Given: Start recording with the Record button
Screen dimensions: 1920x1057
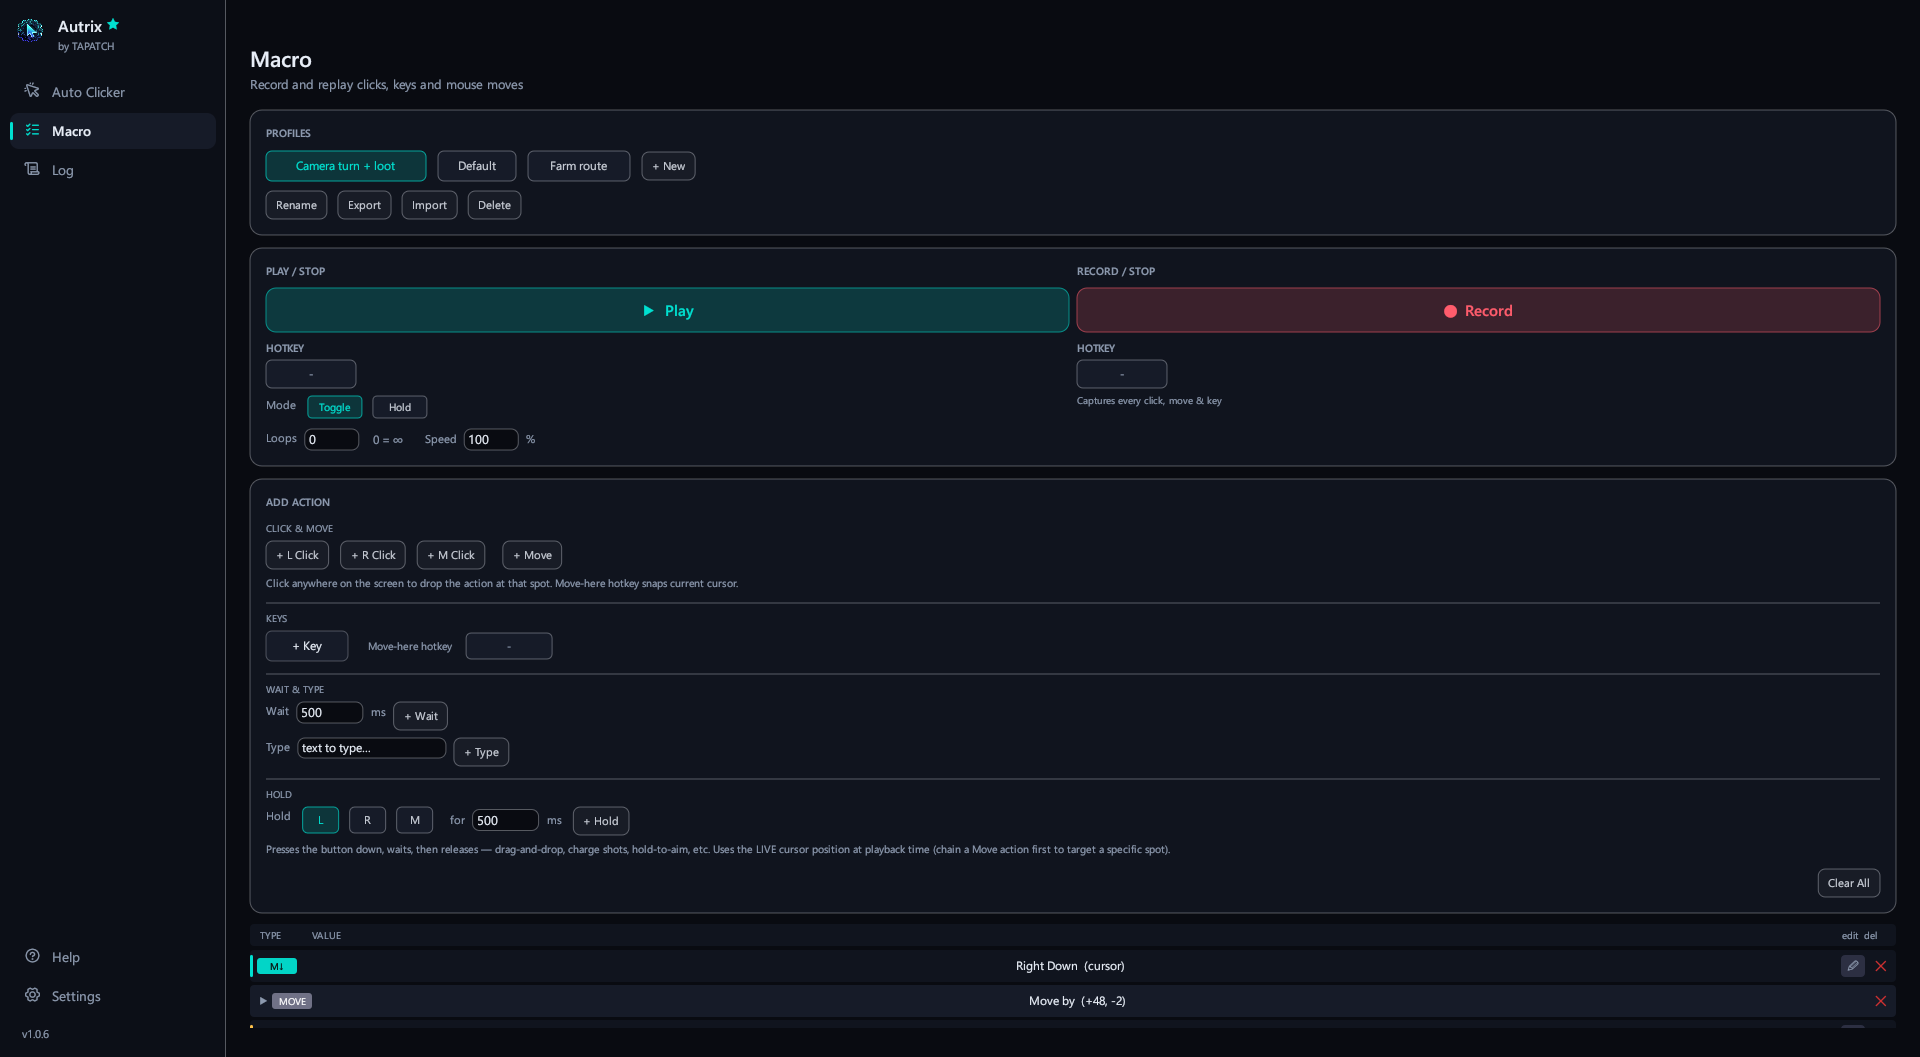Looking at the screenshot, I should pyautogui.click(x=1478, y=310).
